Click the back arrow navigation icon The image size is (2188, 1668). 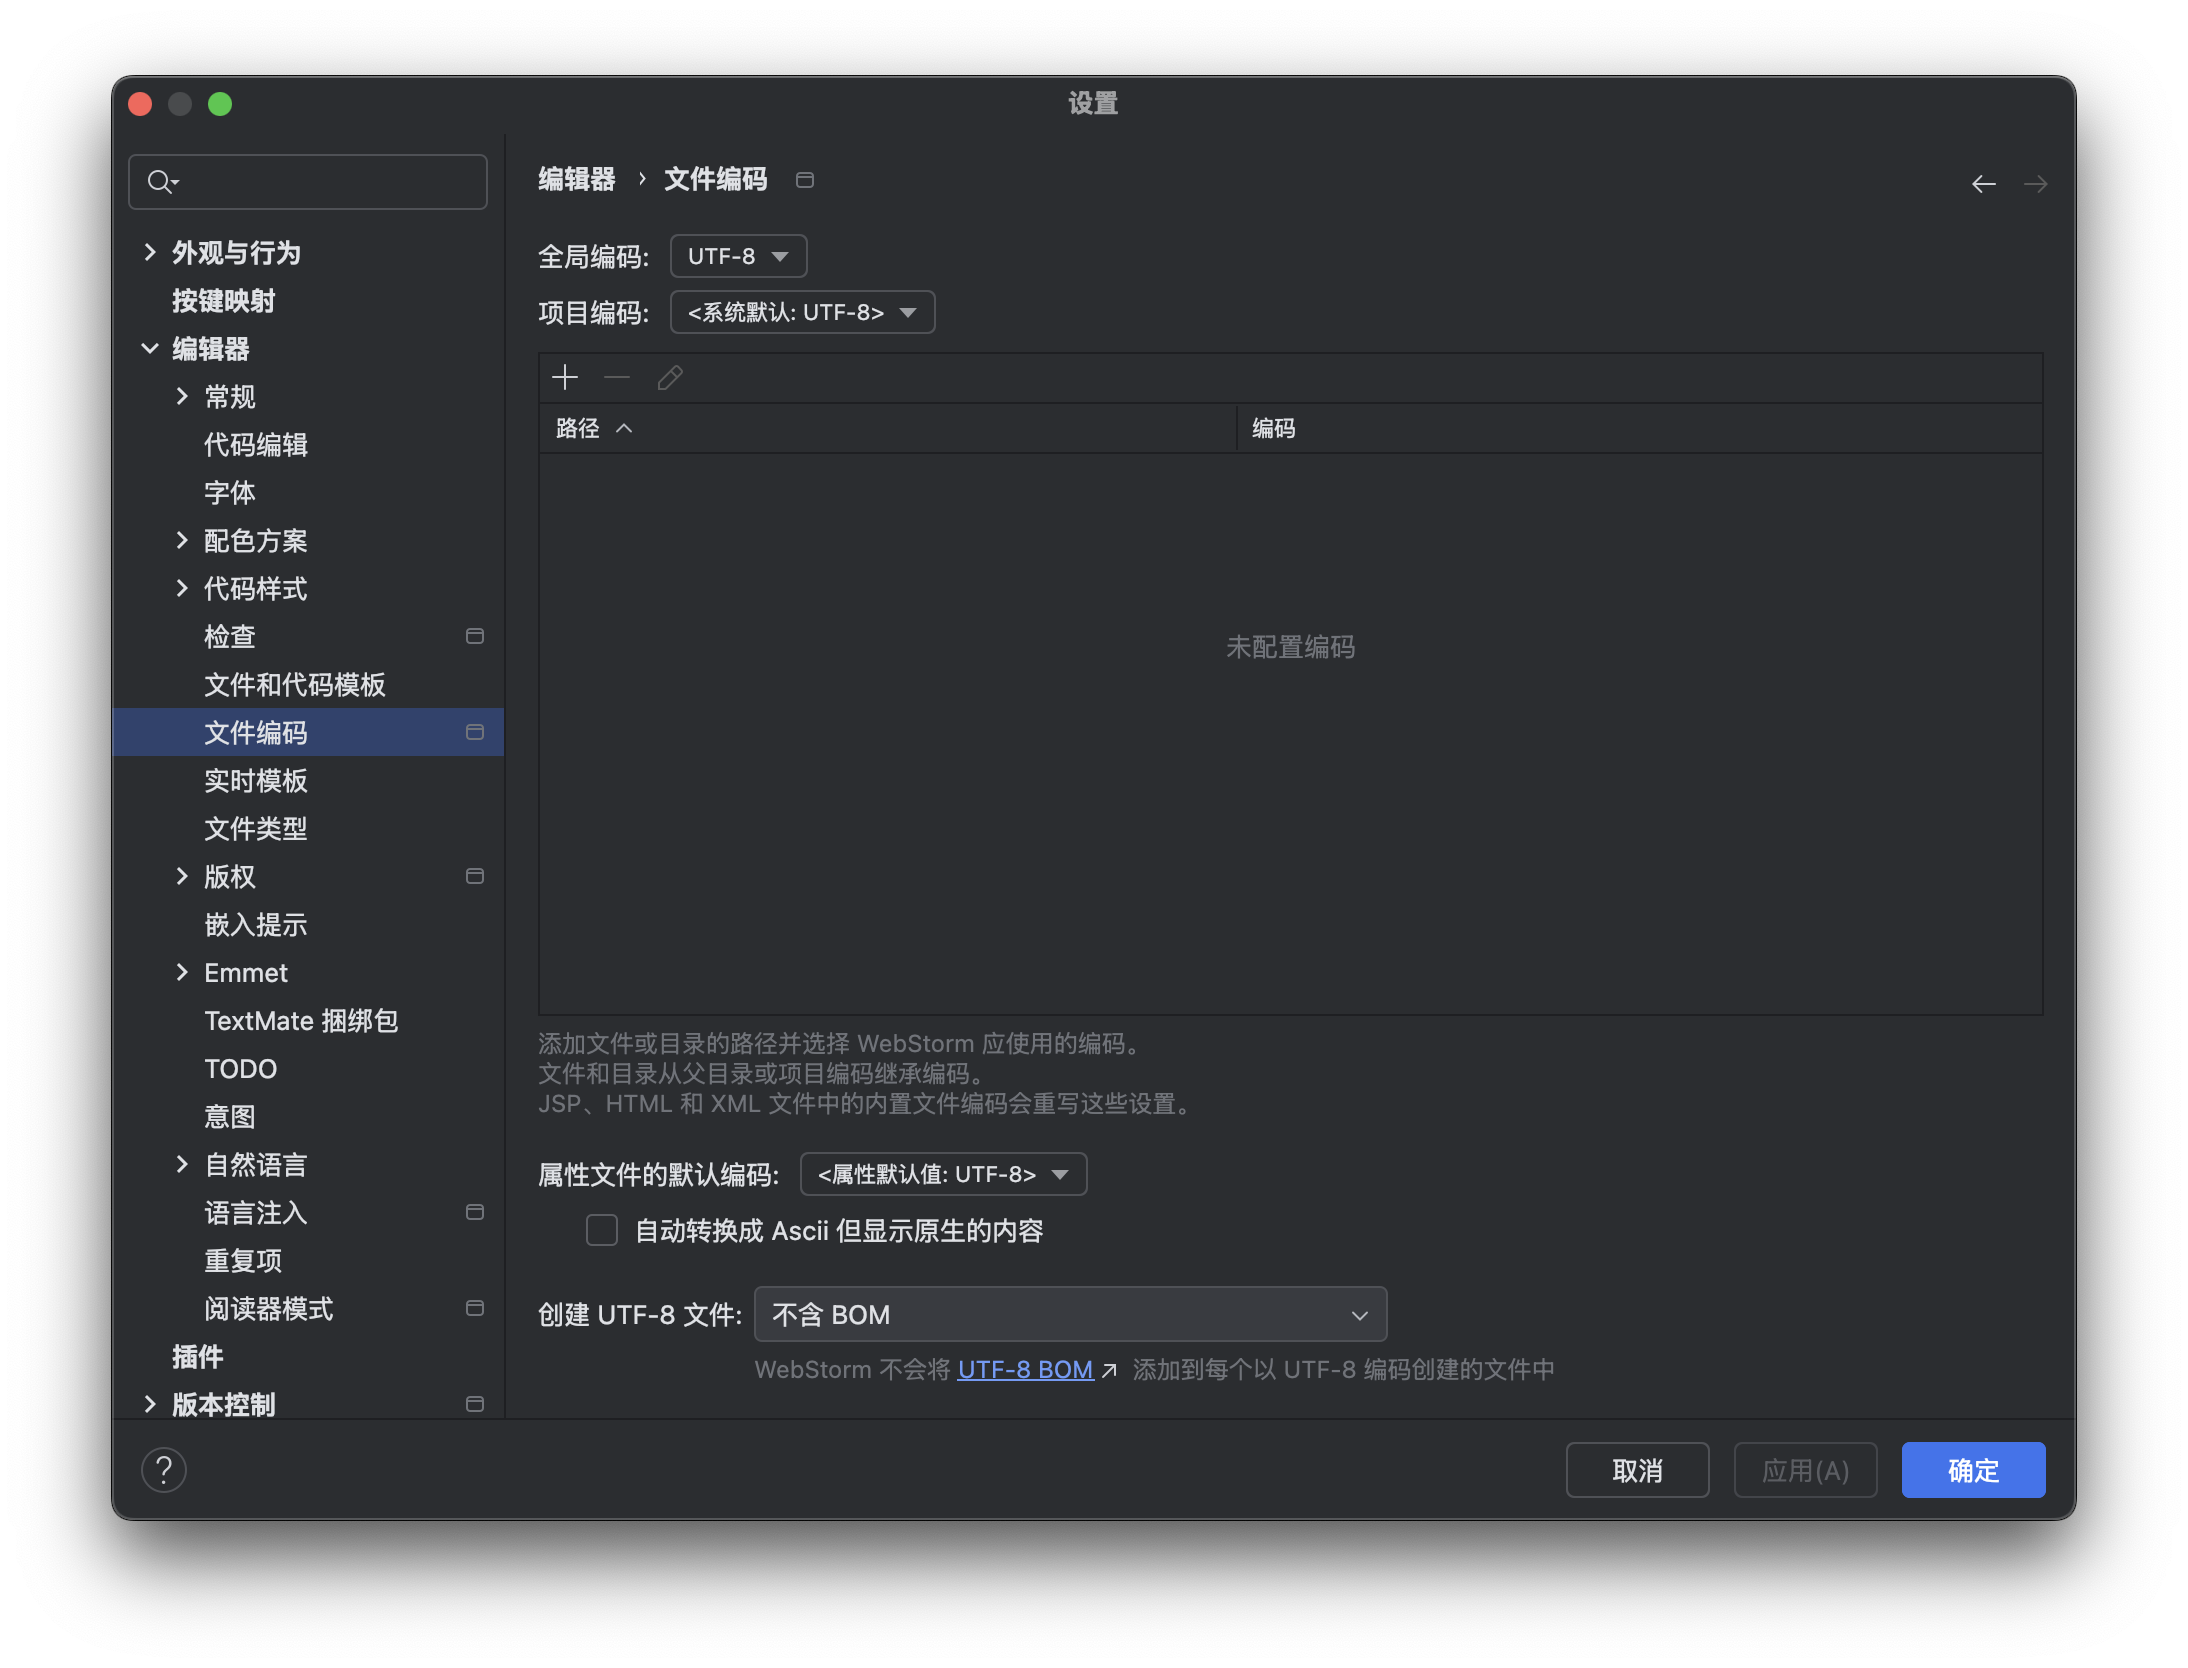tap(1983, 184)
